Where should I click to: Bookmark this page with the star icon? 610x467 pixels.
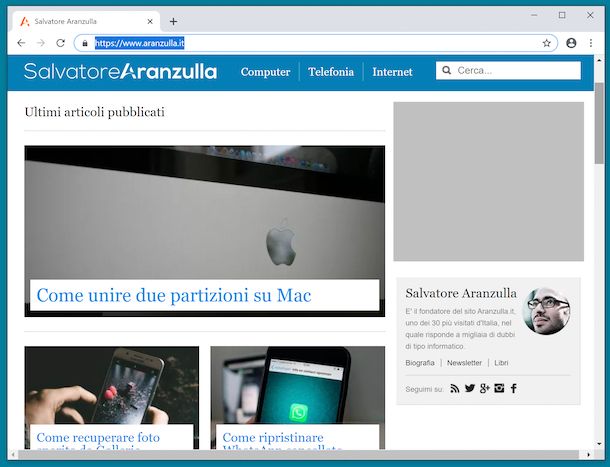(547, 43)
